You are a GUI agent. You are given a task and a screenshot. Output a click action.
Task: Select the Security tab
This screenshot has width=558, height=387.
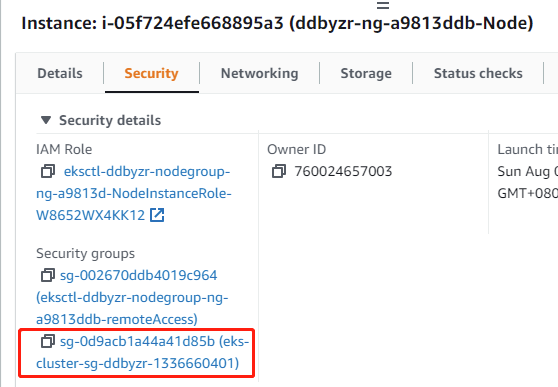[151, 73]
